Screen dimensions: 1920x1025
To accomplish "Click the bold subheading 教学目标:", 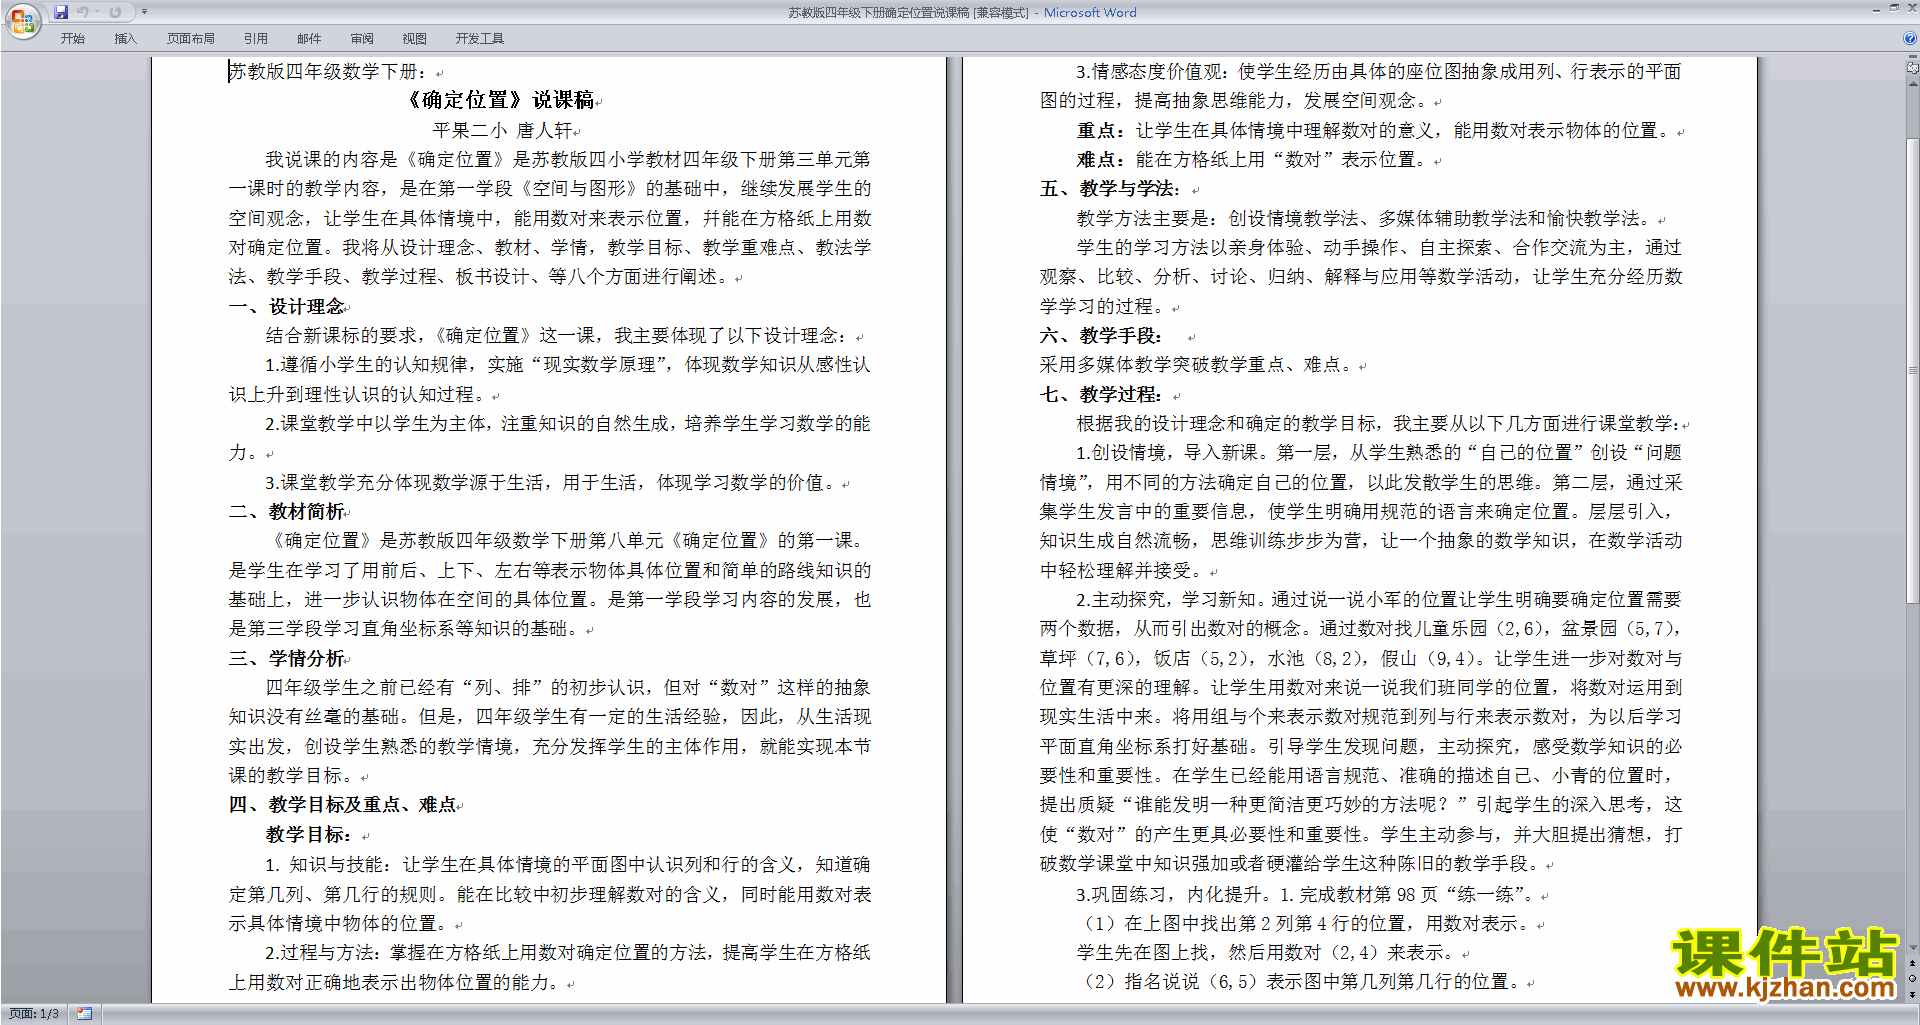I will (308, 834).
